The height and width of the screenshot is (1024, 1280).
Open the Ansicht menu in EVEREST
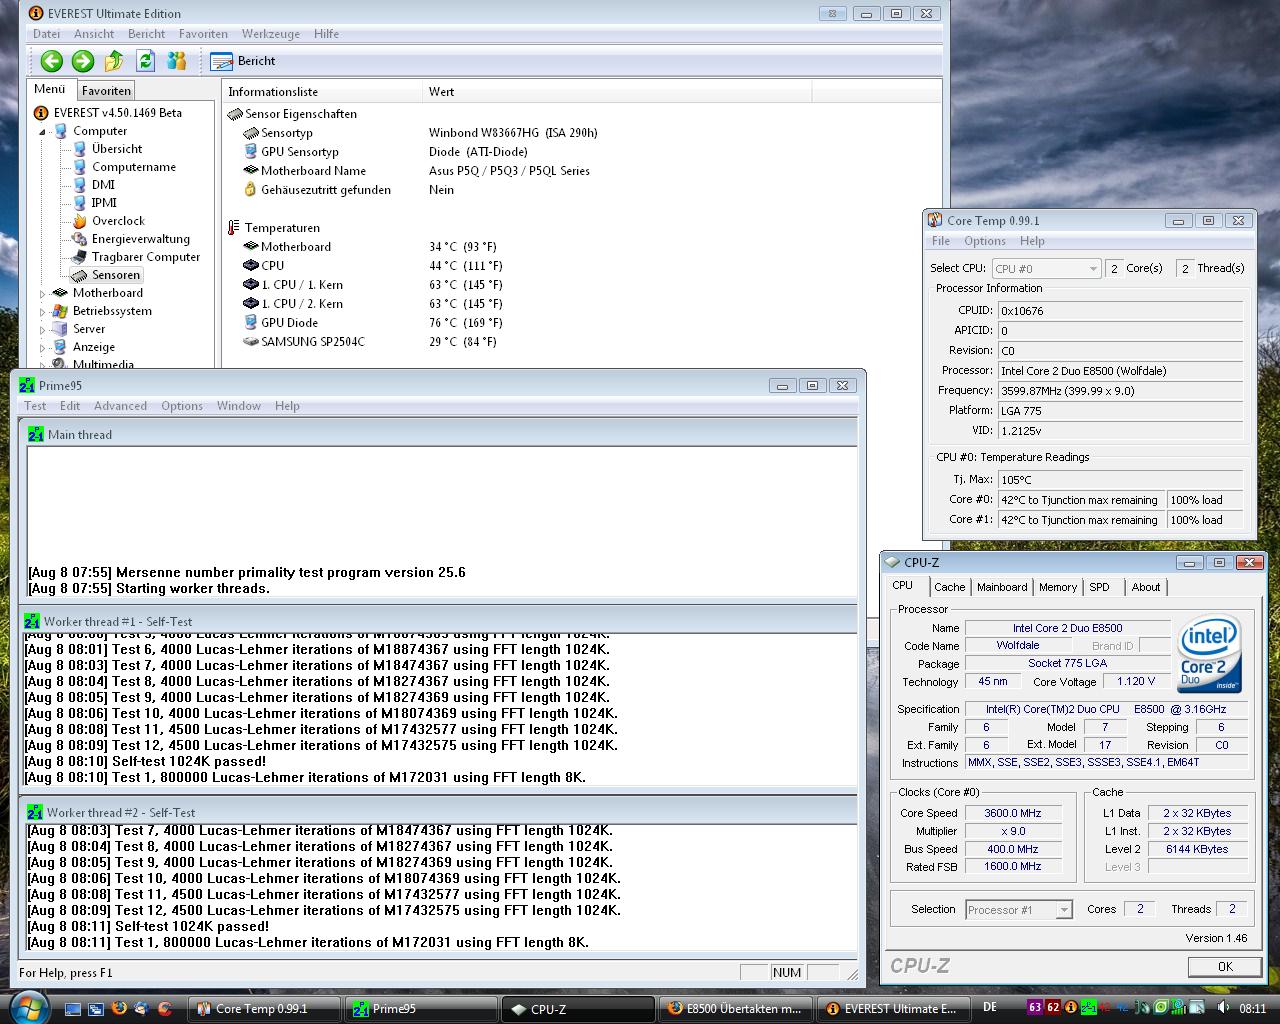[94, 34]
